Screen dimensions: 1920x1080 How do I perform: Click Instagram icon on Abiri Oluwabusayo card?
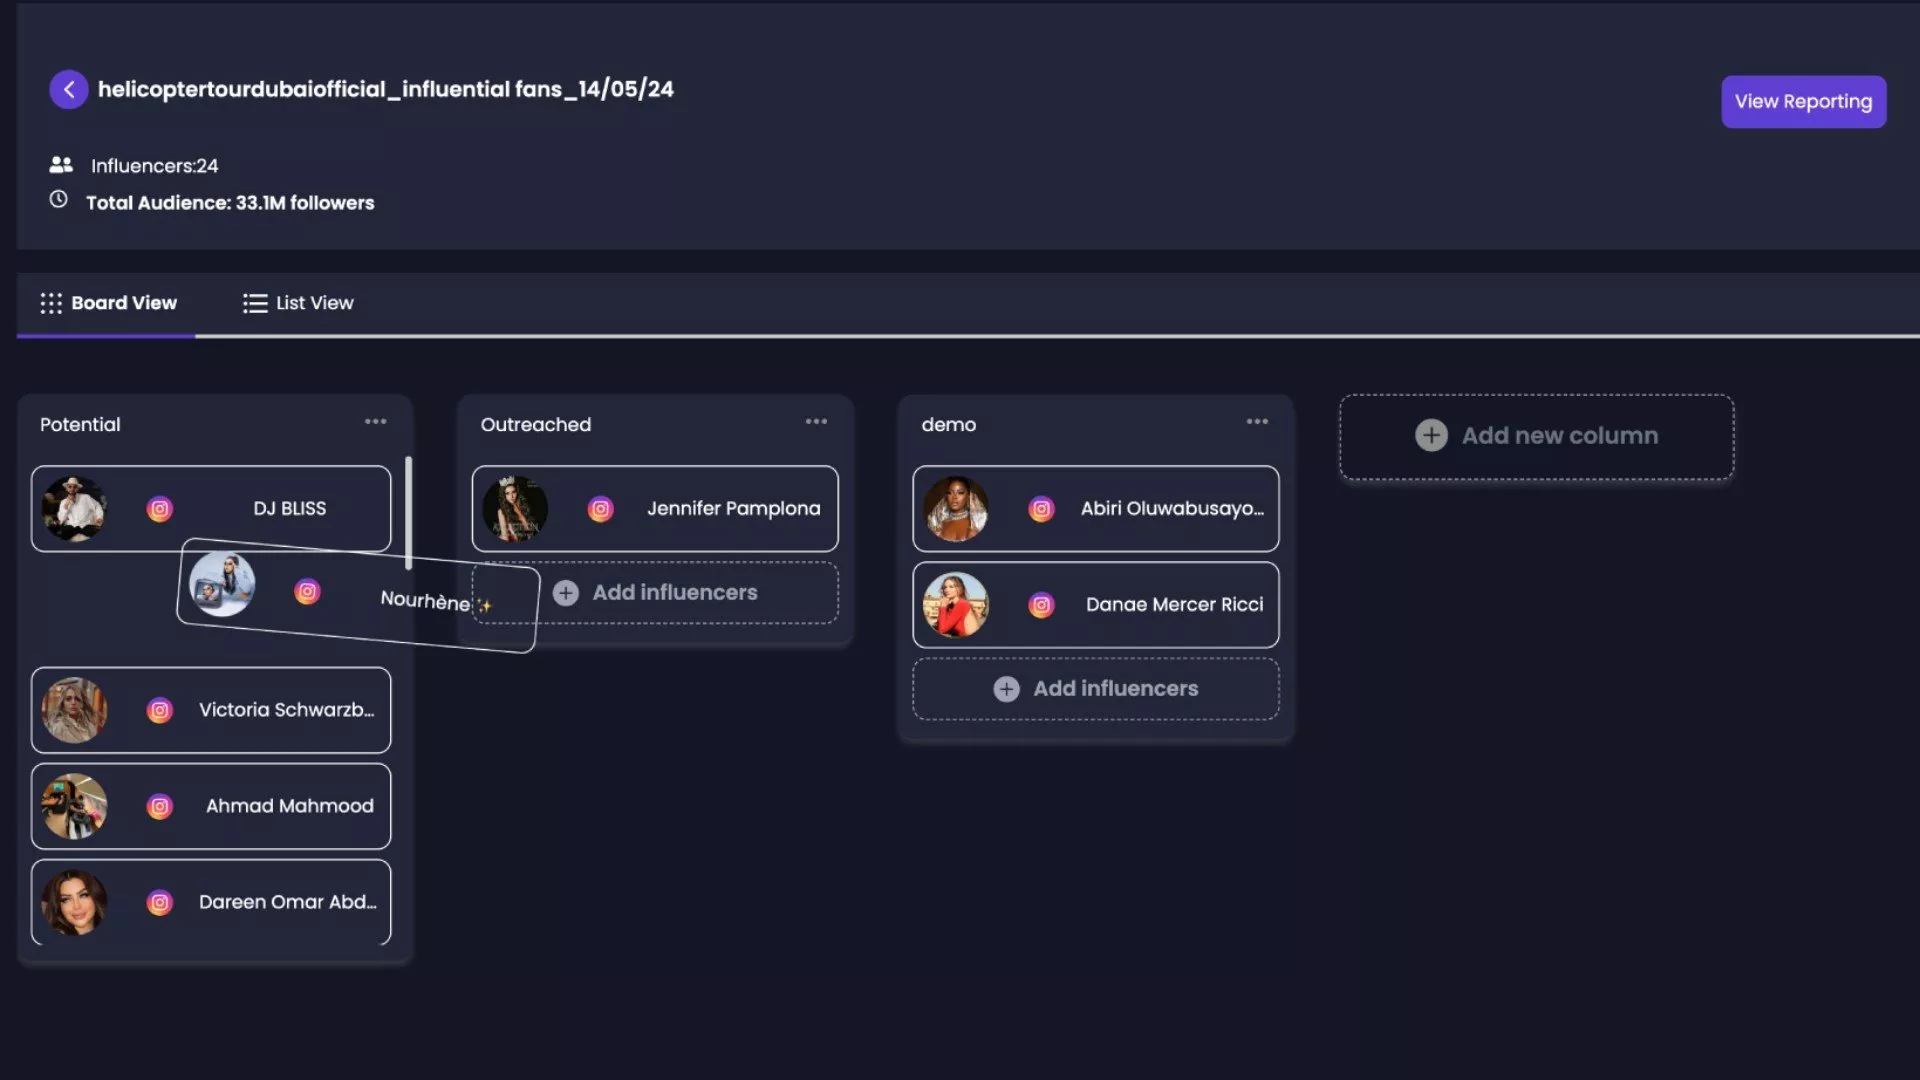pos(1041,509)
